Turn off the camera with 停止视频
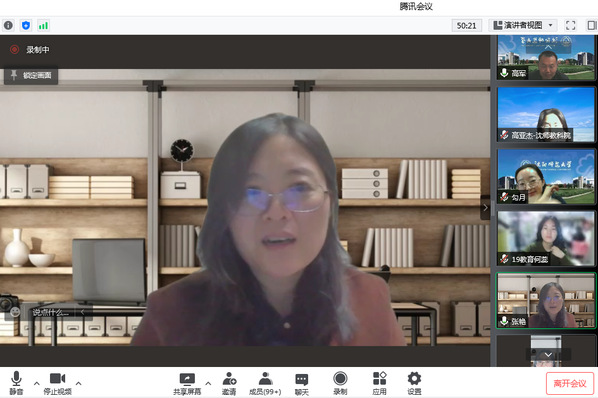 58,384
